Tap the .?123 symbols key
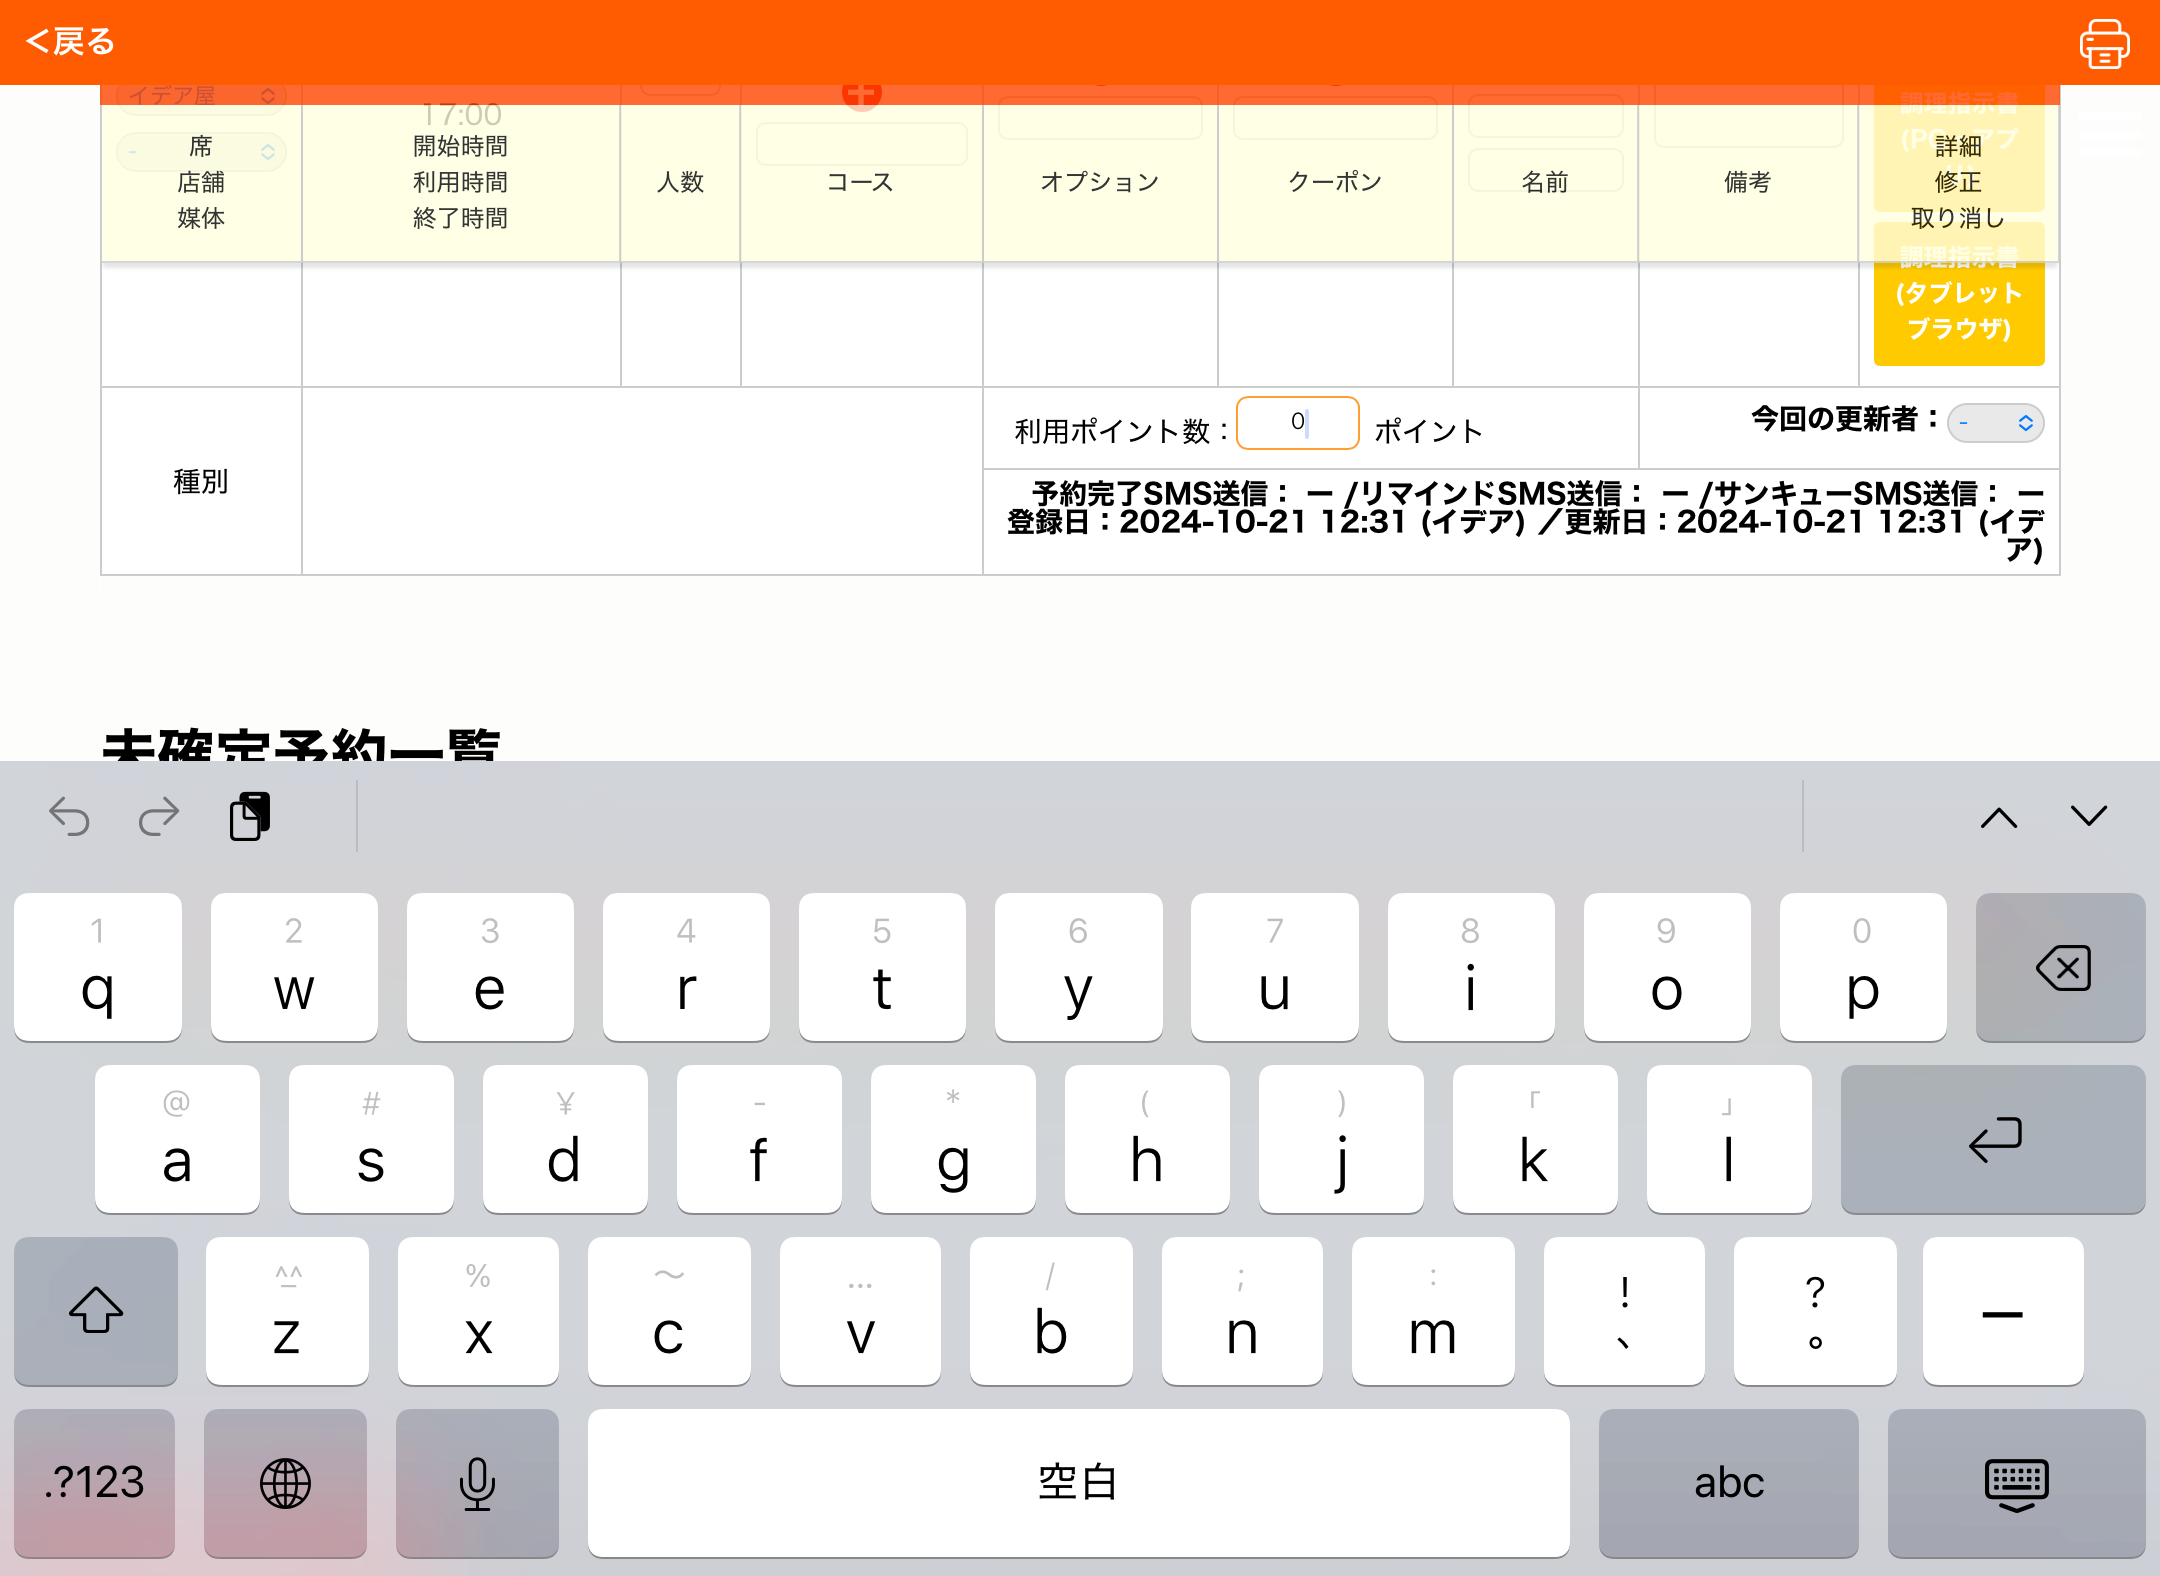The width and height of the screenshot is (2160, 1576). pyautogui.click(x=95, y=1483)
